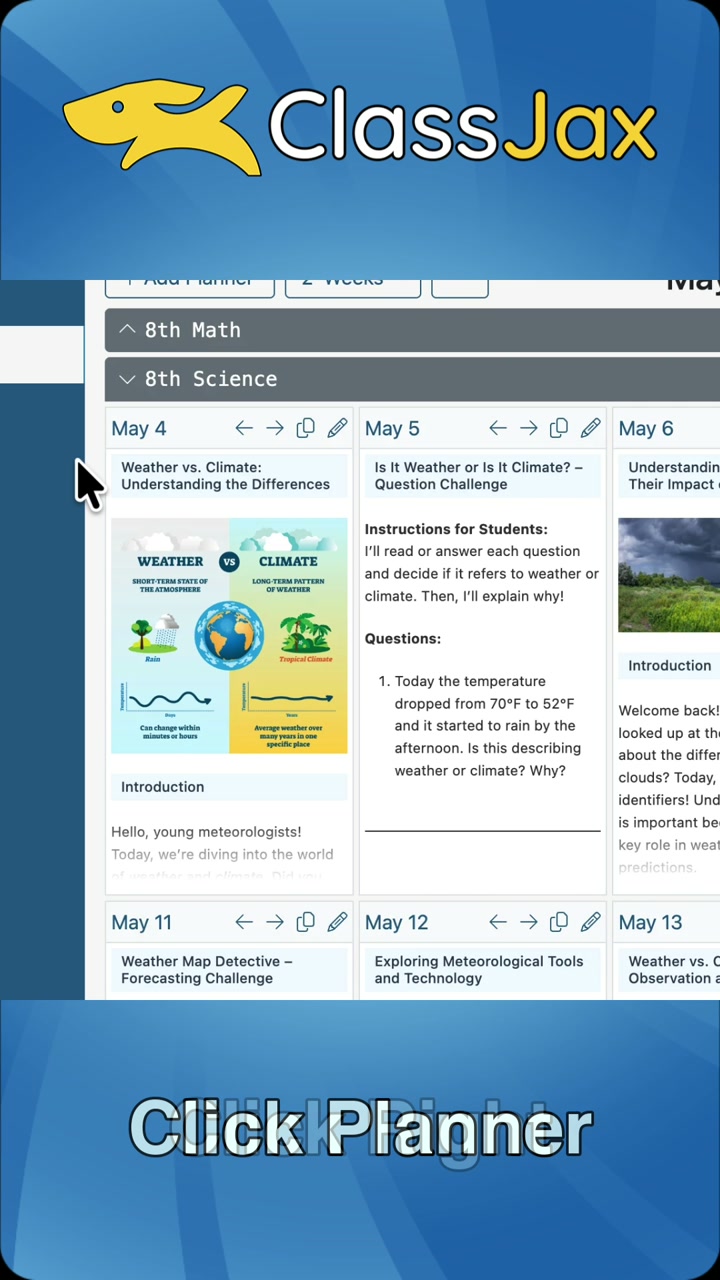The height and width of the screenshot is (1280, 720).
Task: Edit May 12 lesson using pencil icon
Action: click(591, 922)
